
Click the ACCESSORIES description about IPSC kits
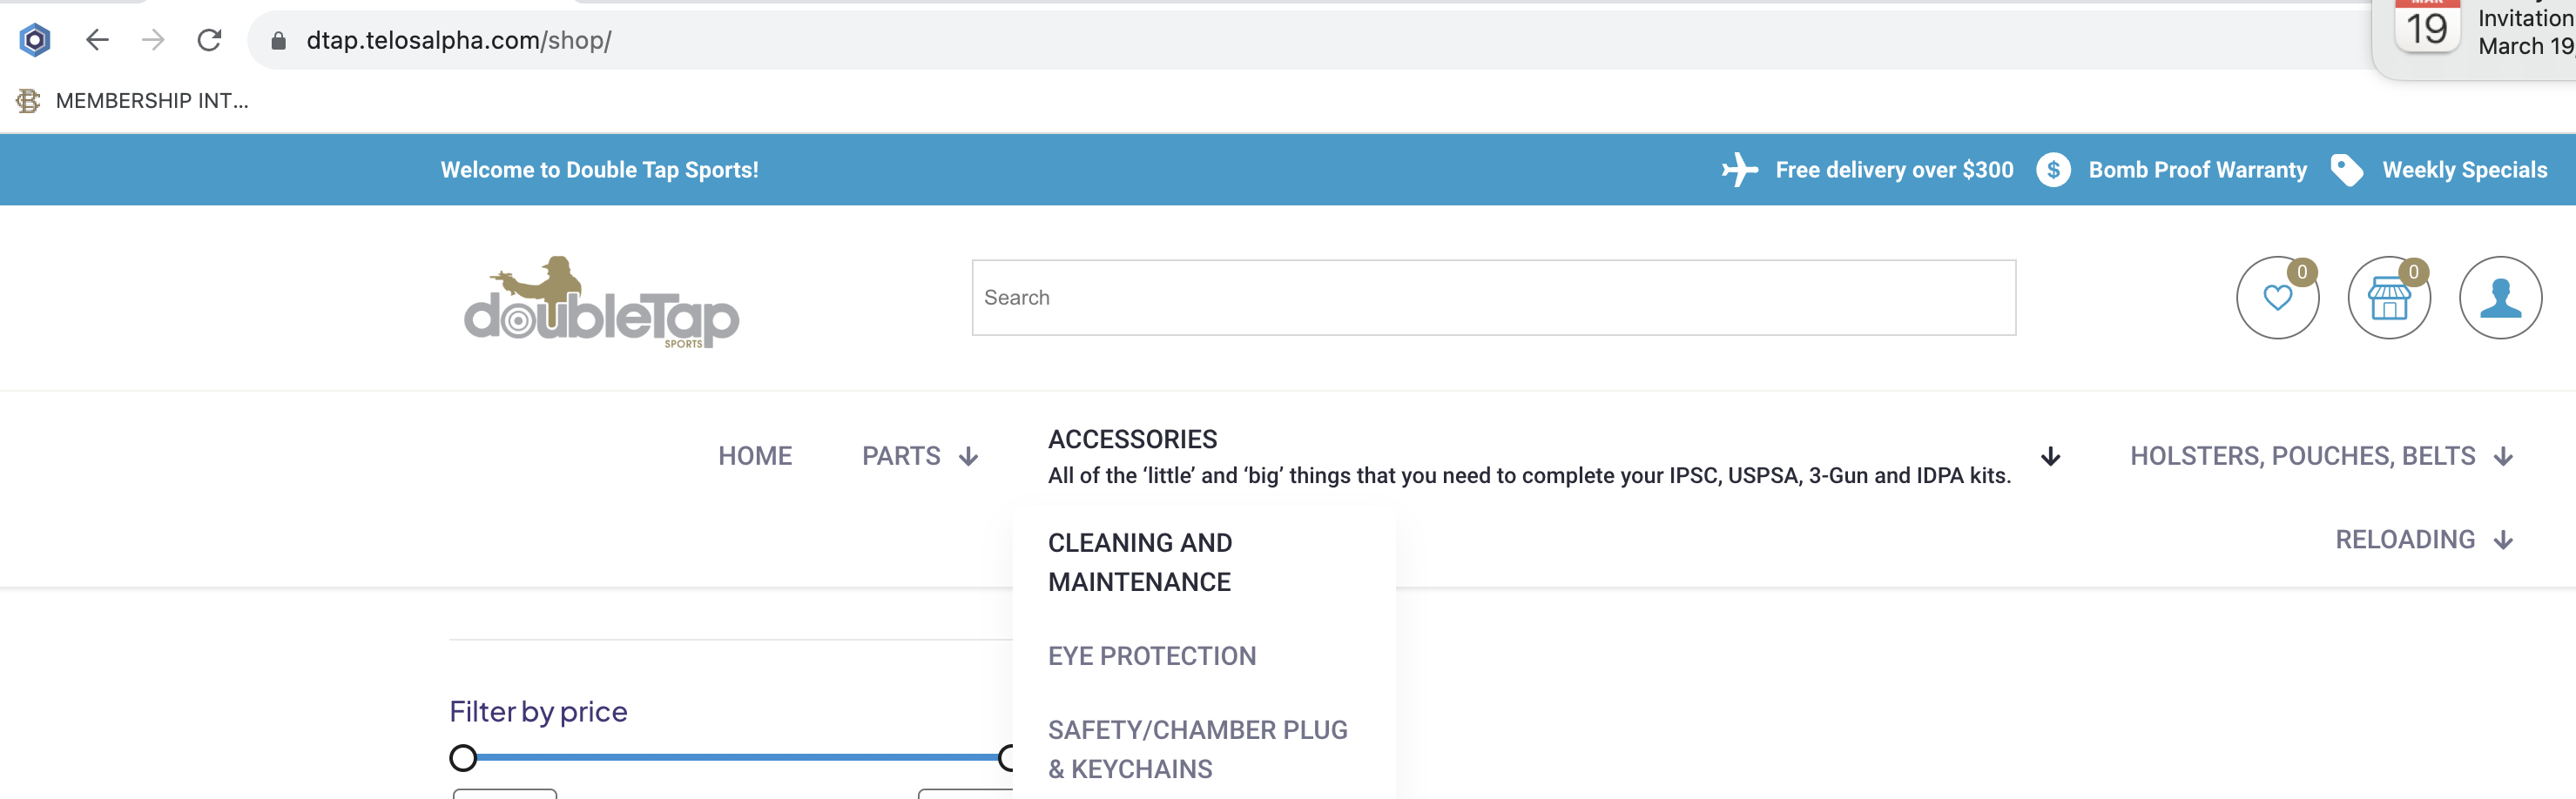(1529, 476)
